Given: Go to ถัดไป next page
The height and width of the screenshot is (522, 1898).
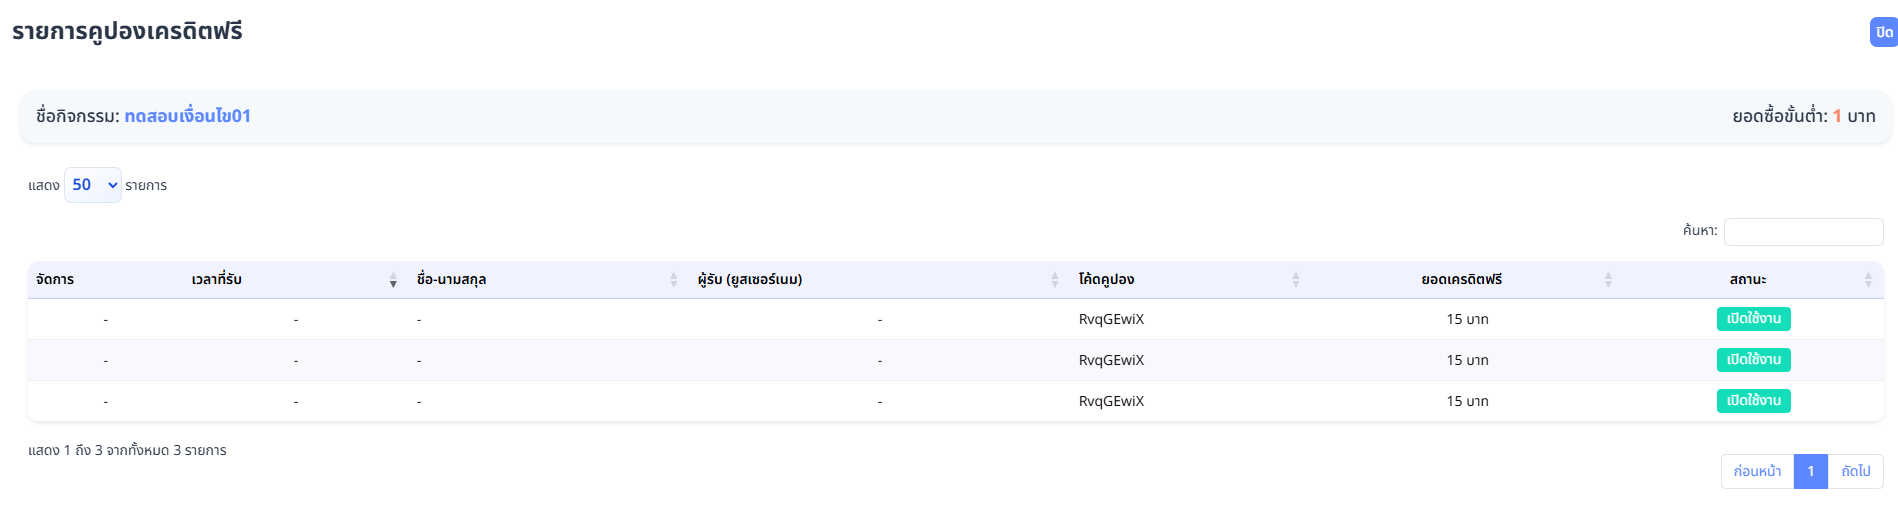Looking at the screenshot, I should point(1855,471).
